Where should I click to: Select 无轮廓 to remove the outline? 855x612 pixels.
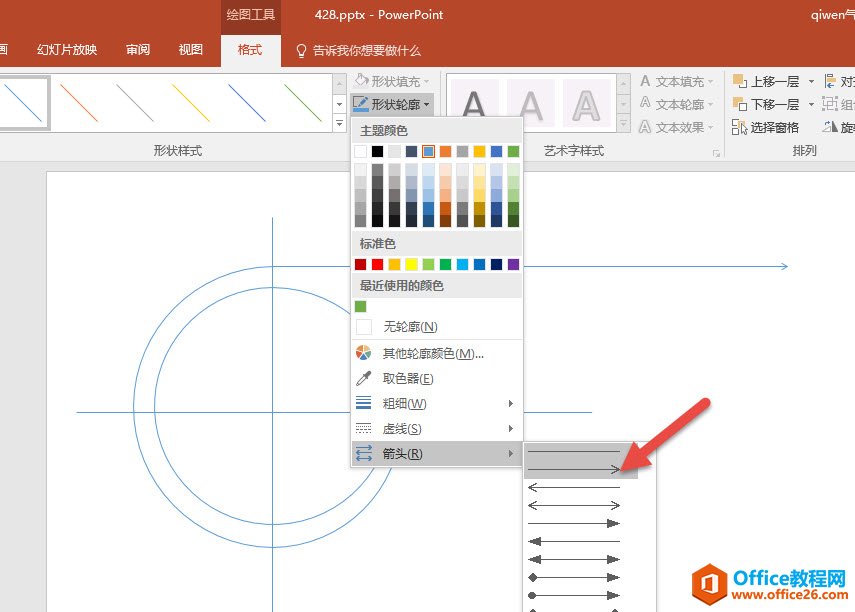point(410,327)
